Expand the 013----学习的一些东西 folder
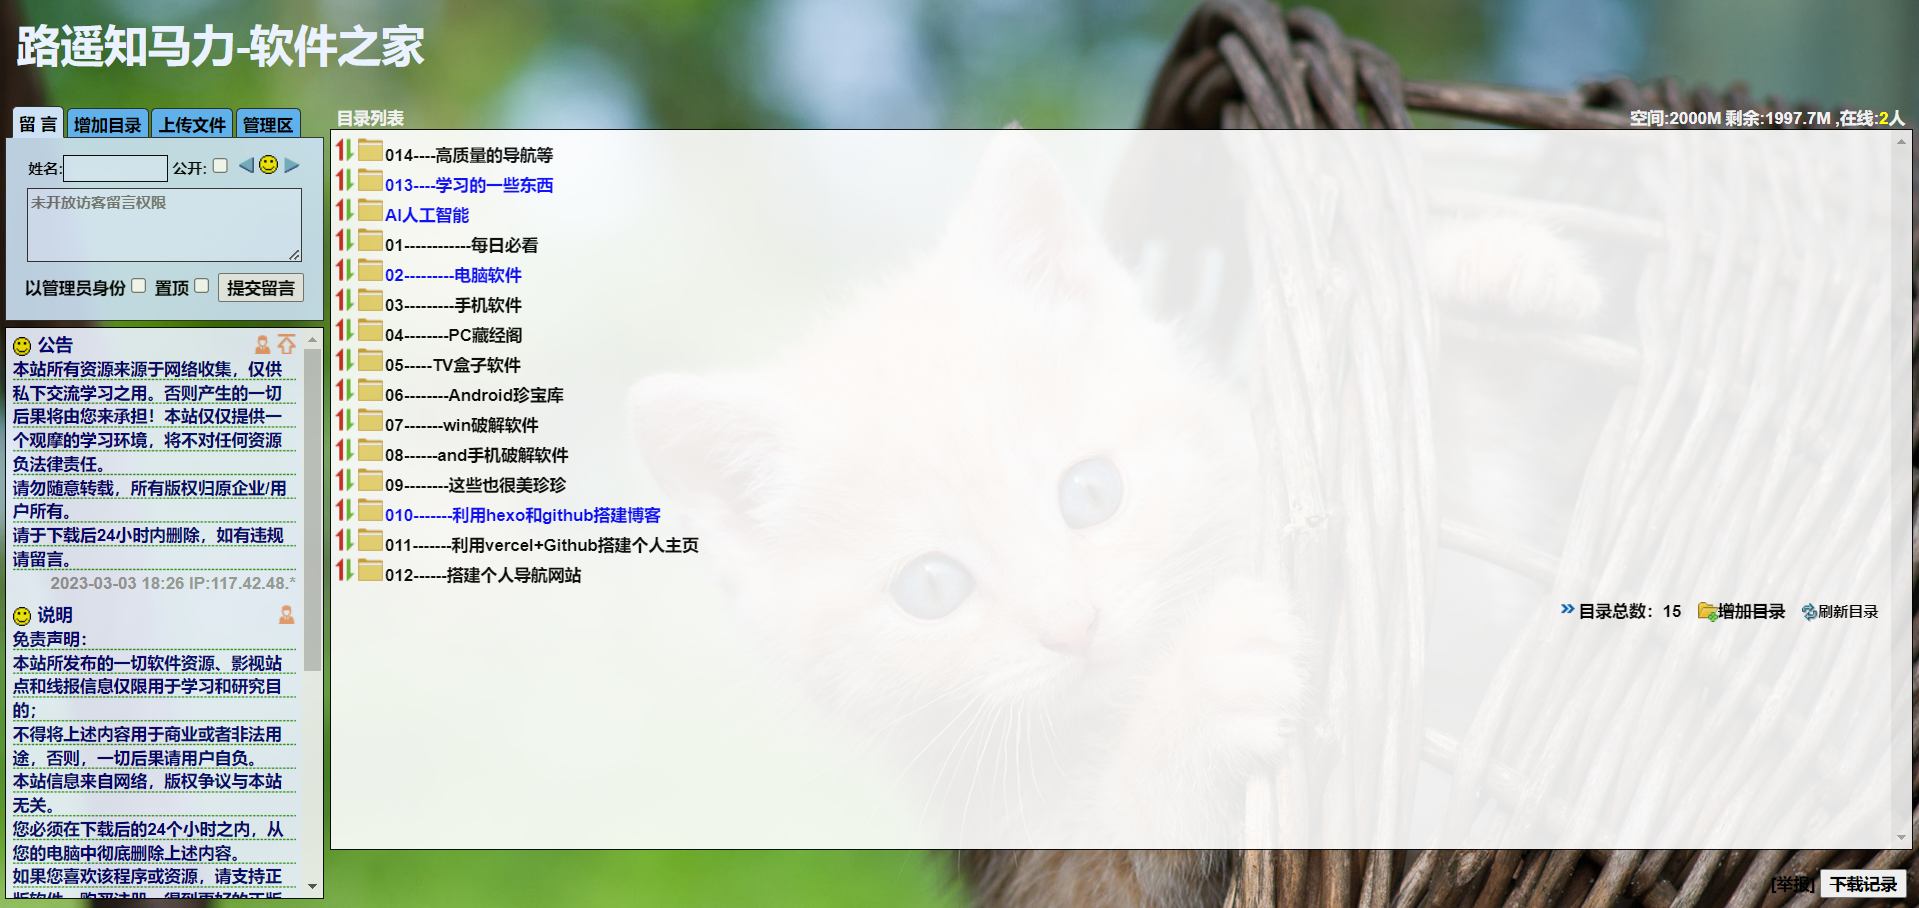1919x908 pixels. pyautogui.click(x=468, y=185)
